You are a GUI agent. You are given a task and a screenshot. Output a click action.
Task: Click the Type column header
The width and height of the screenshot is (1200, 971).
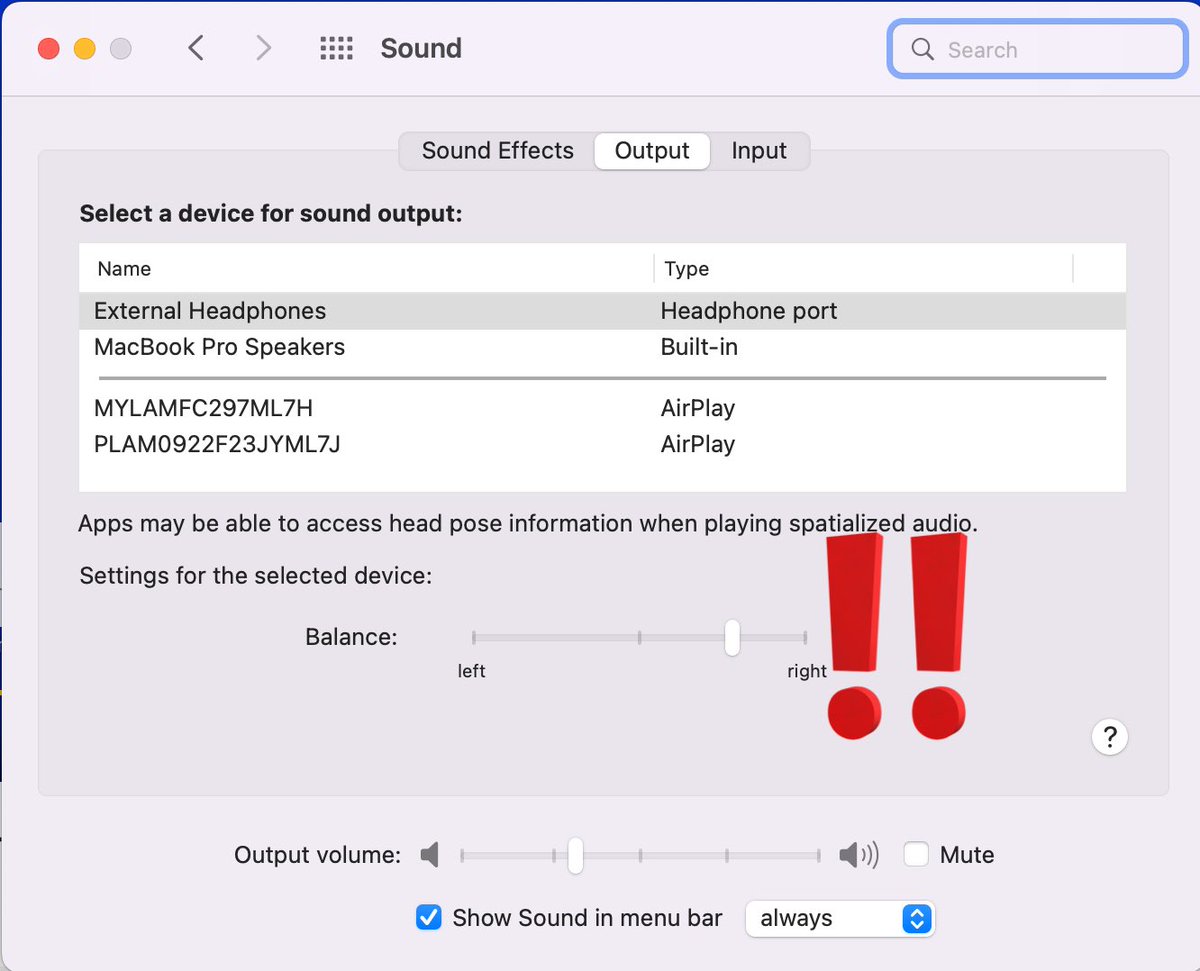[x=863, y=268]
